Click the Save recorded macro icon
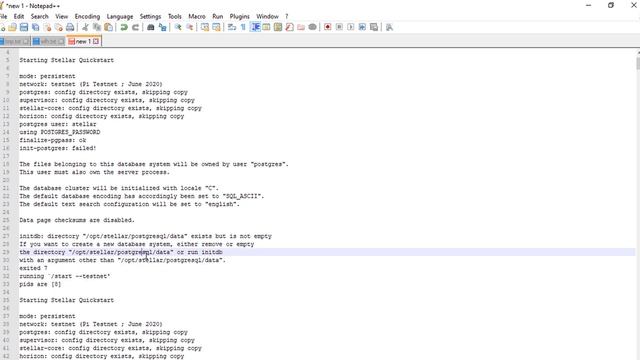The height and width of the screenshot is (360, 640). coord(373,27)
